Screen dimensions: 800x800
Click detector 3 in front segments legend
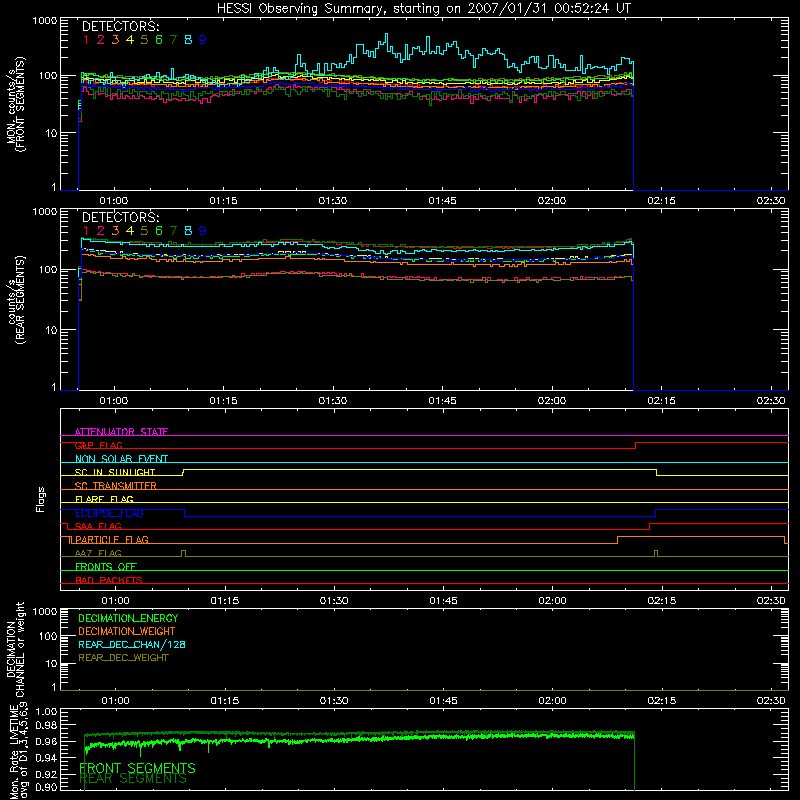coord(115,40)
